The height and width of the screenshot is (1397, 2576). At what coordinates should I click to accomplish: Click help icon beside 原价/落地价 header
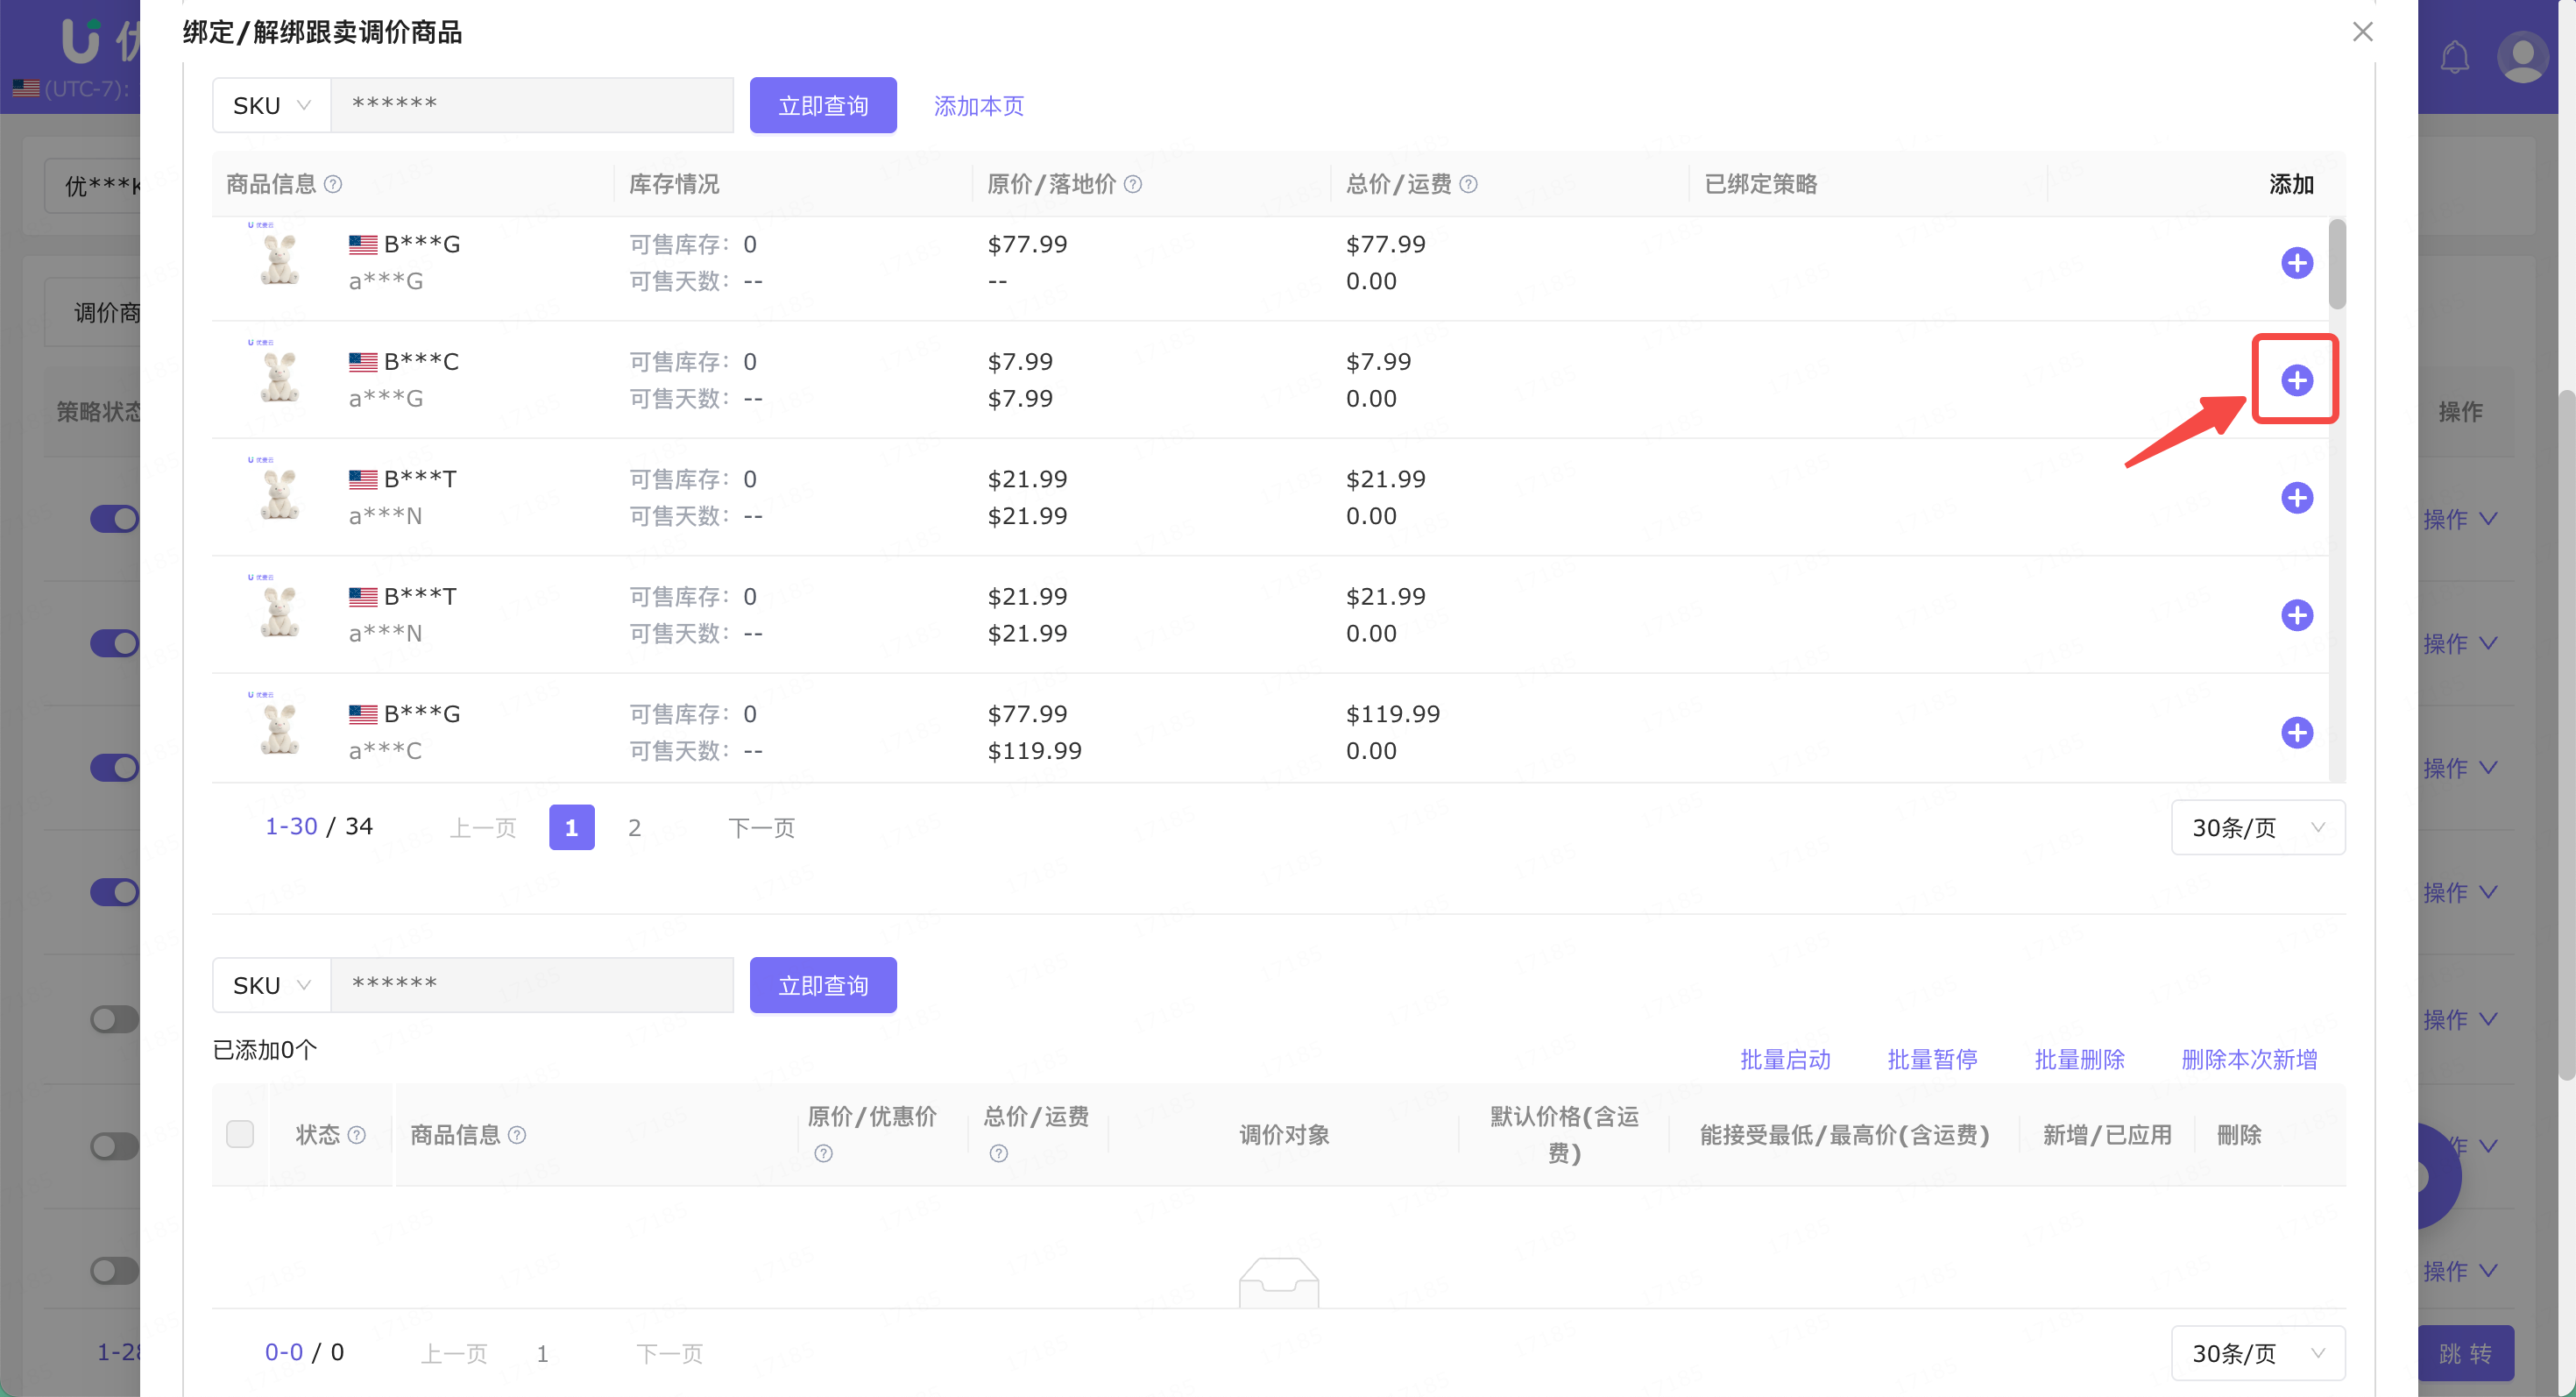click(1133, 184)
